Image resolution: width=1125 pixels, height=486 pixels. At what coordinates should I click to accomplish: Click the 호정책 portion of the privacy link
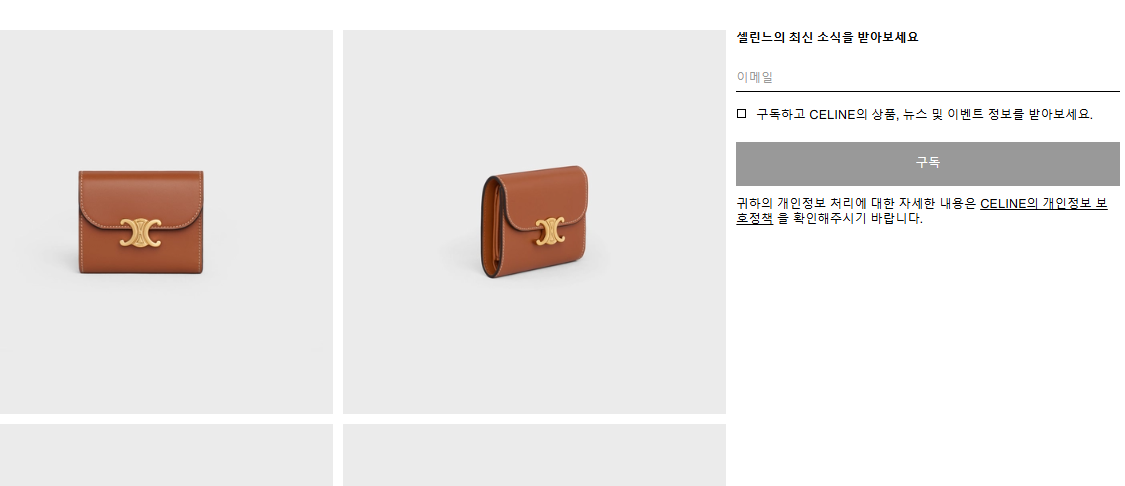point(754,218)
